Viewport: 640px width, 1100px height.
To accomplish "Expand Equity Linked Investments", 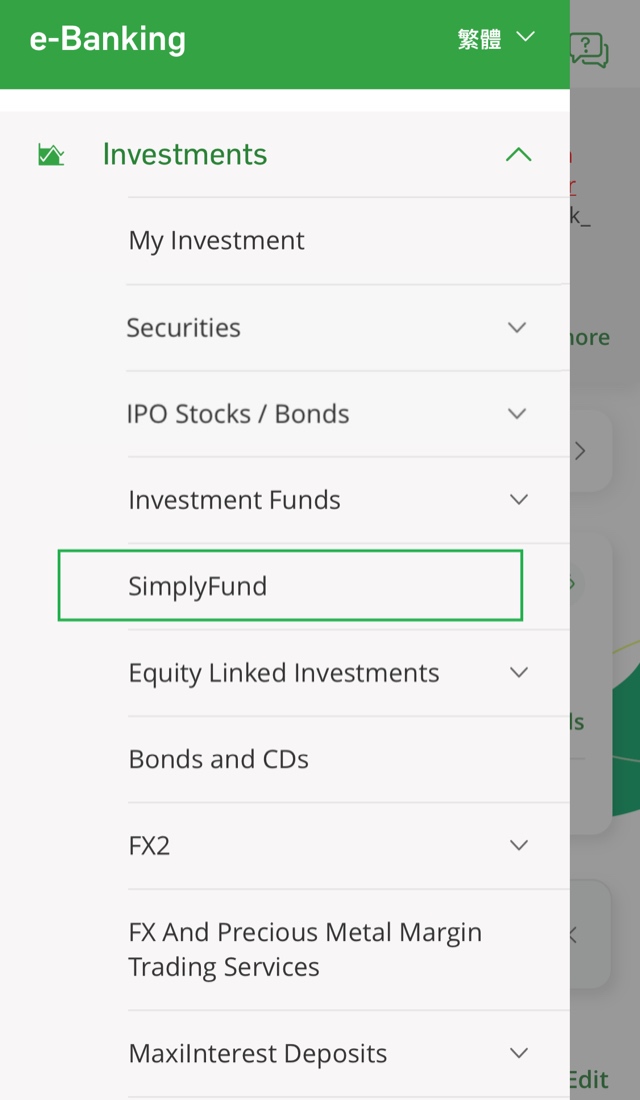I will coord(519,673).
